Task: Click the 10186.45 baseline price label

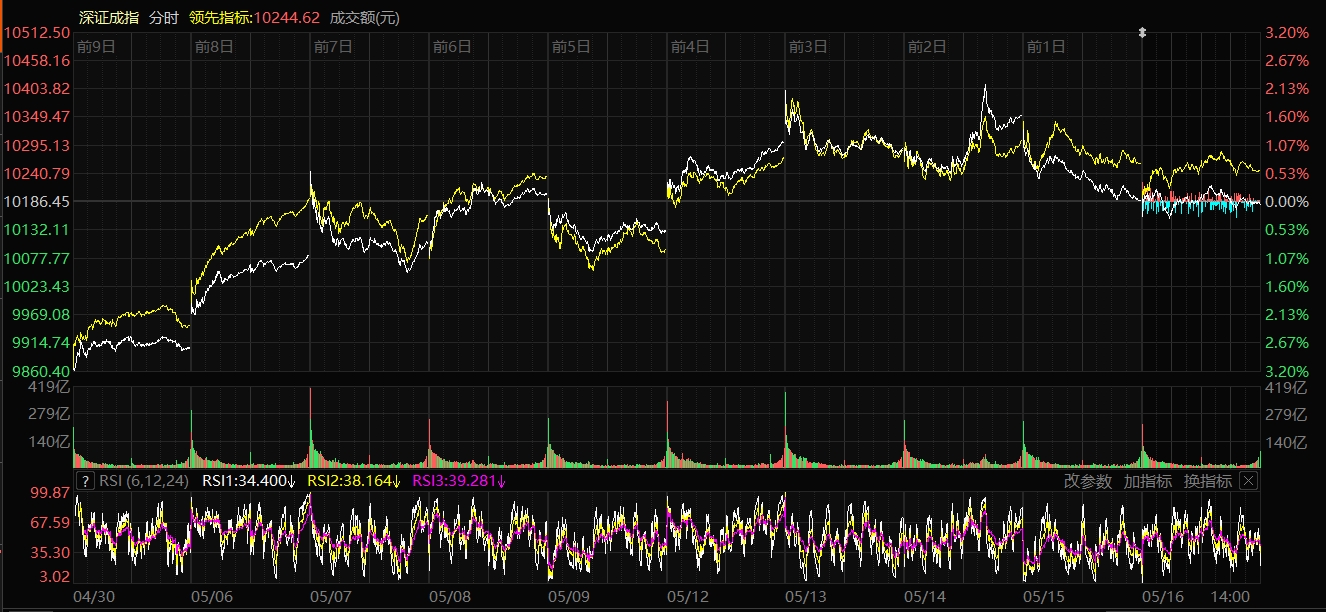Action: tap(36, 201)
